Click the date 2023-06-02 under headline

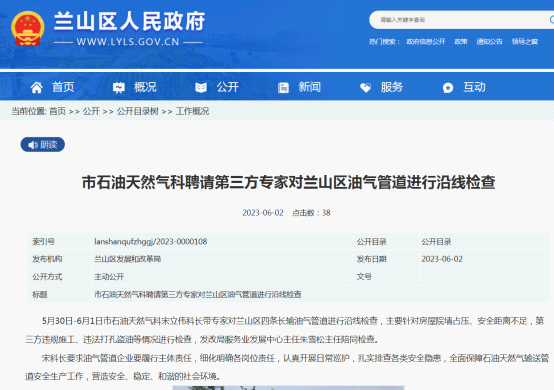pyautogui.click(x=263, y=213)
